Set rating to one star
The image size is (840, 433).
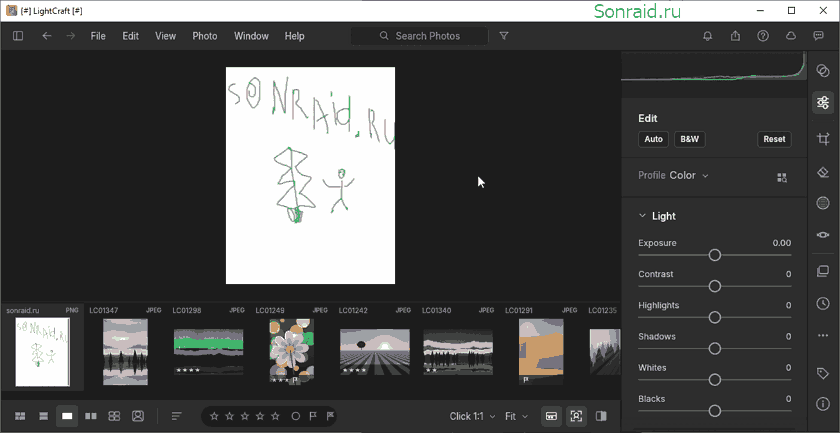click(x=214, y=416)
